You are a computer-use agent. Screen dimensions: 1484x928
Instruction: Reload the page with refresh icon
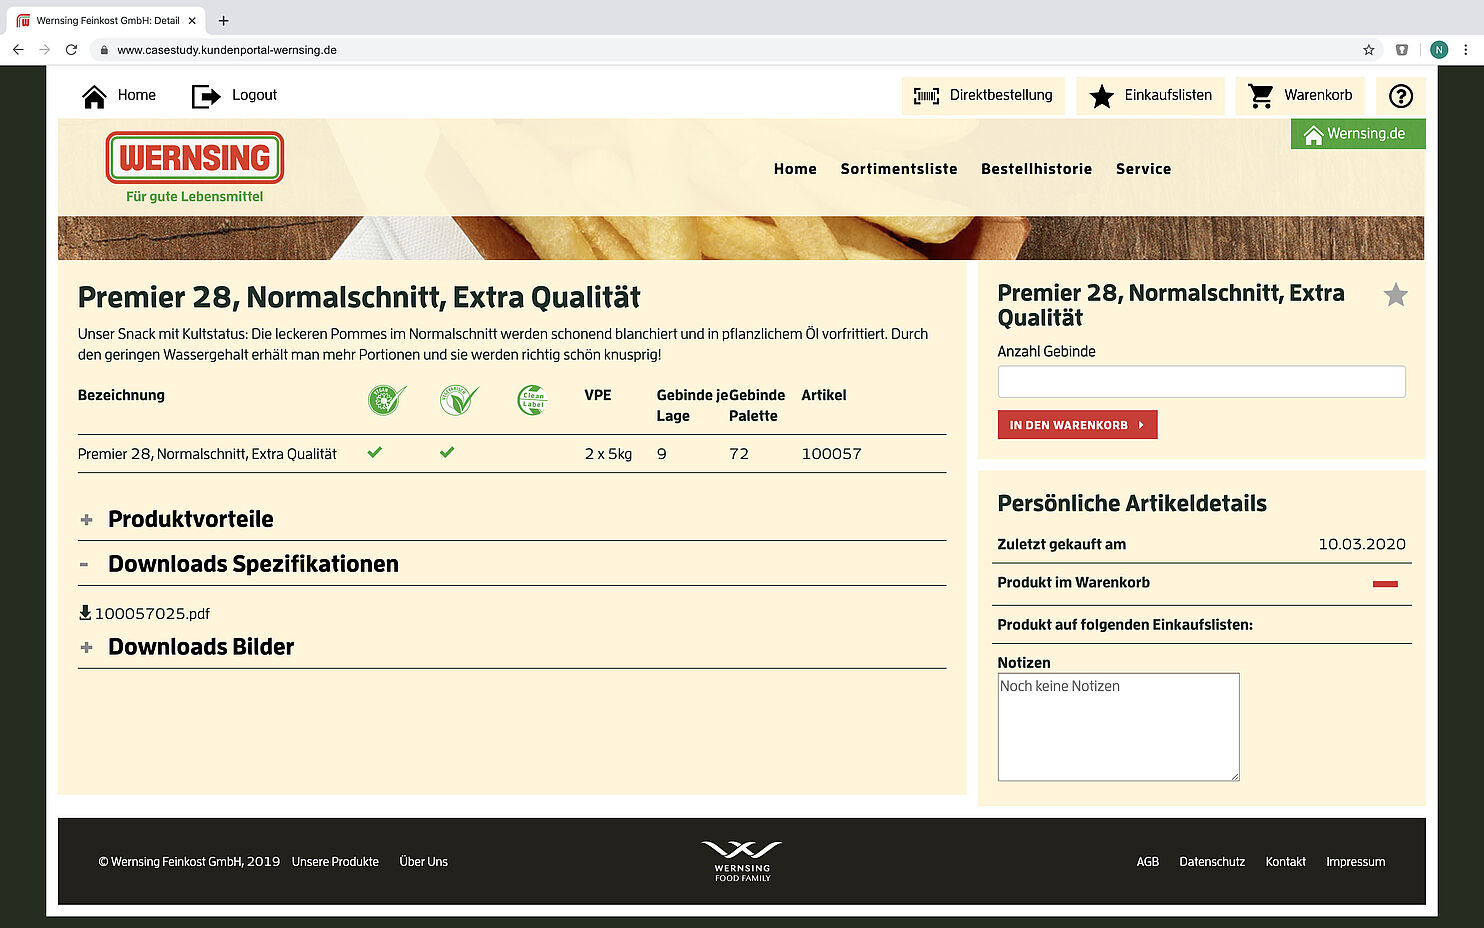point(71,50)
